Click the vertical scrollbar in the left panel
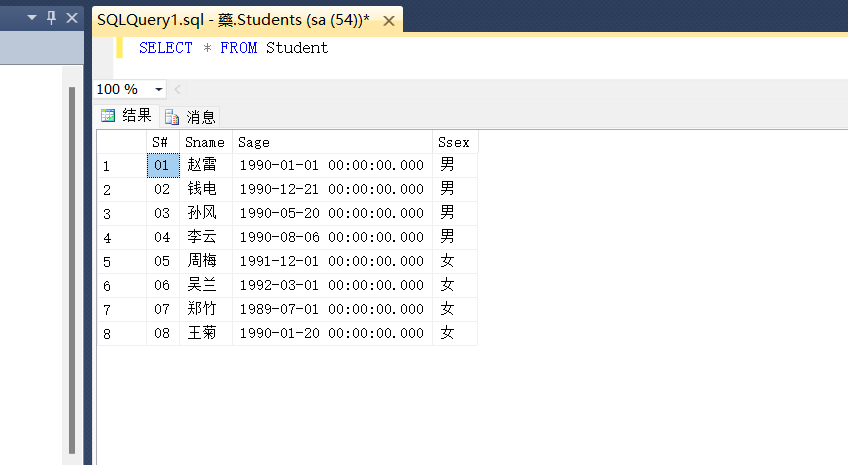The width and height of the screenshot is (848, 465). [x=72, y=269]
